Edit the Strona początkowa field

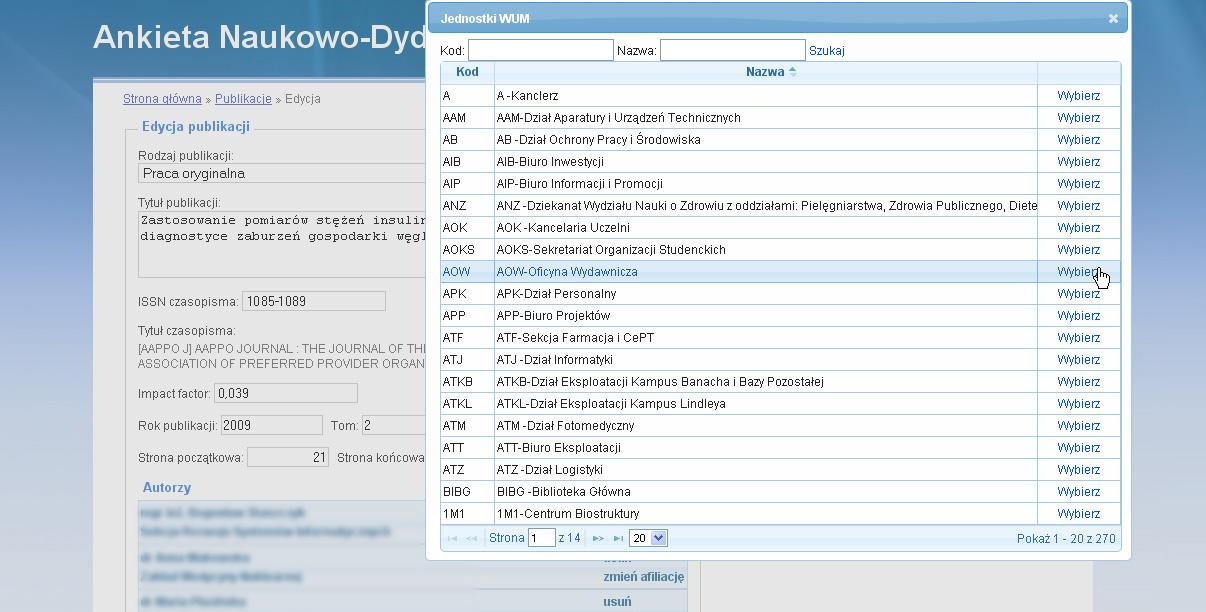288,457
